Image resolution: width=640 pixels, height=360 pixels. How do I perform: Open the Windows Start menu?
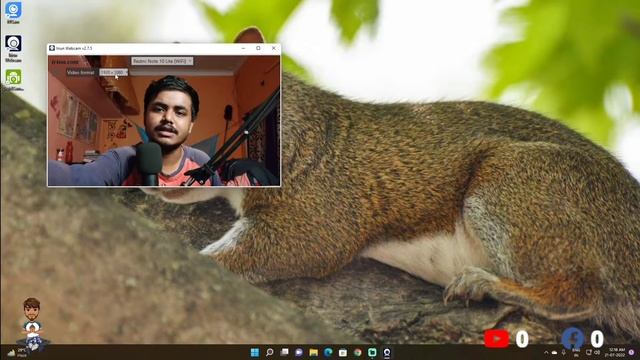pyautogui.click(x=255, y=352)
